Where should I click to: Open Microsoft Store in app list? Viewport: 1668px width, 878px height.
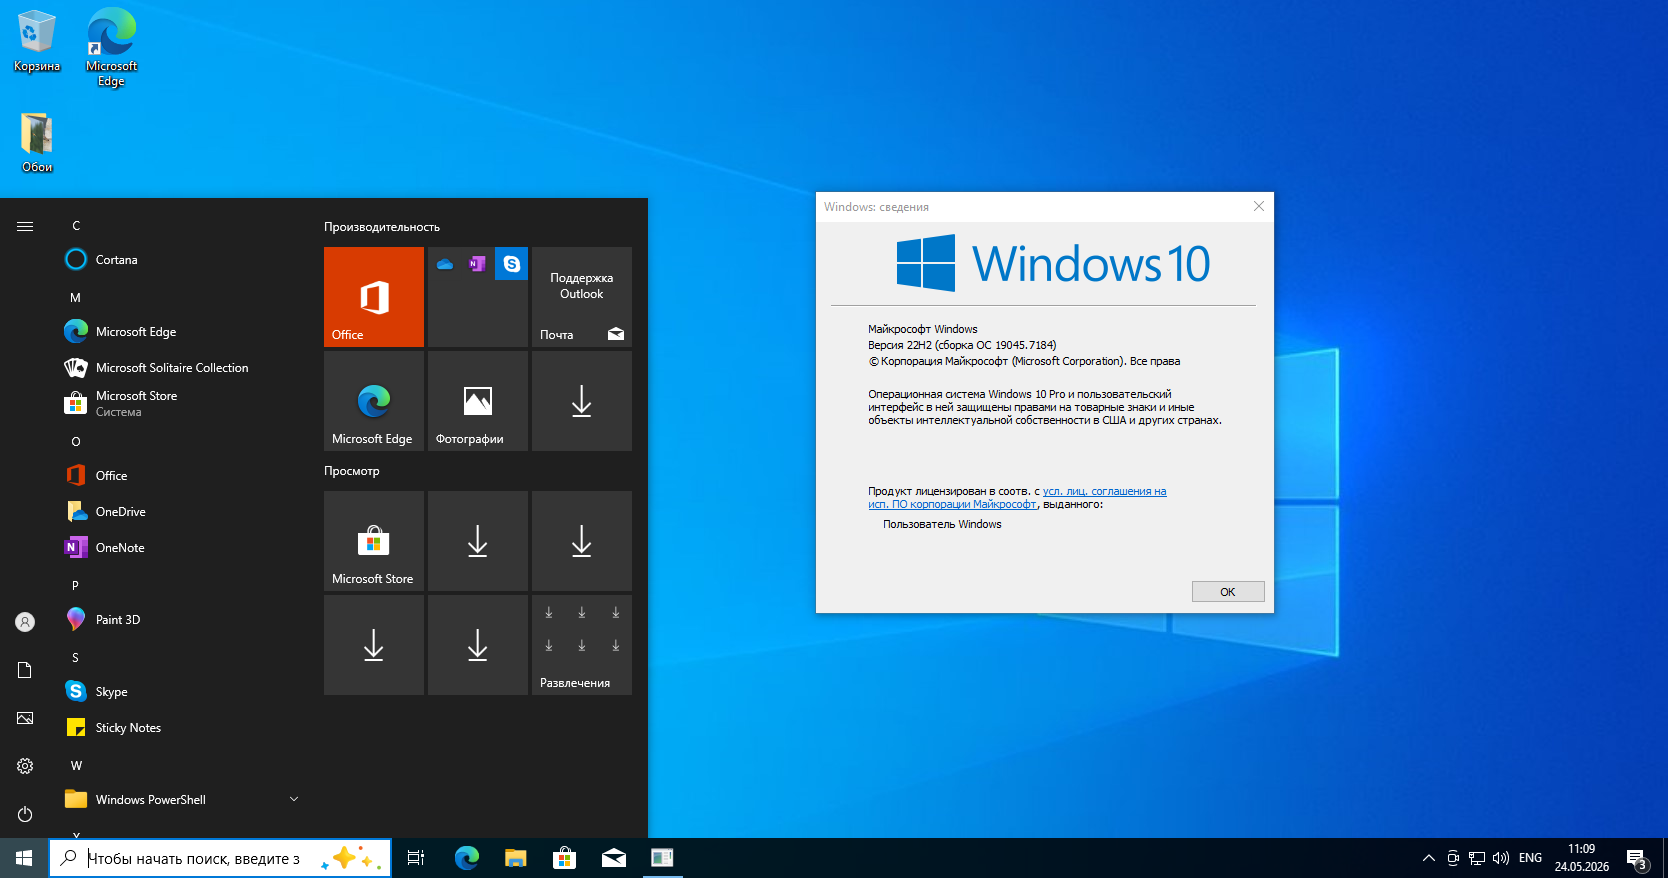[x=182, y=404]
